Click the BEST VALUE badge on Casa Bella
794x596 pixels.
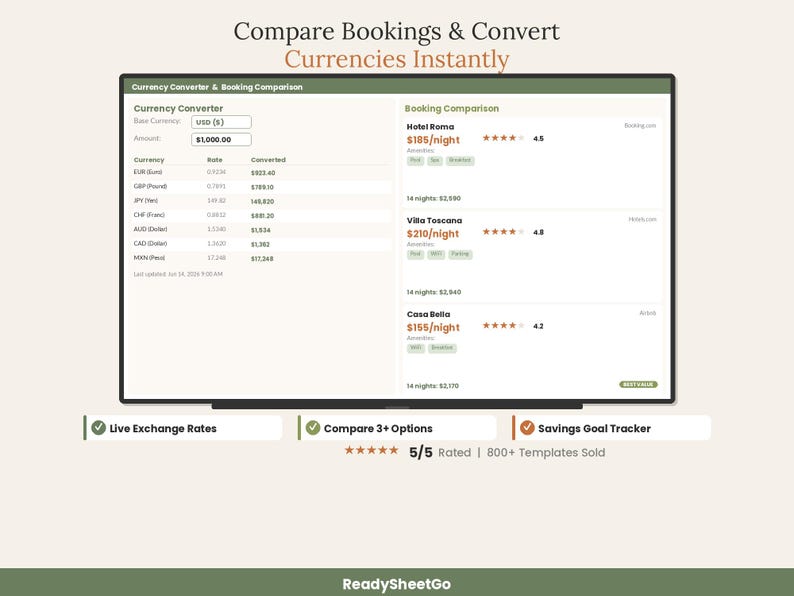[x=638, y=385]
